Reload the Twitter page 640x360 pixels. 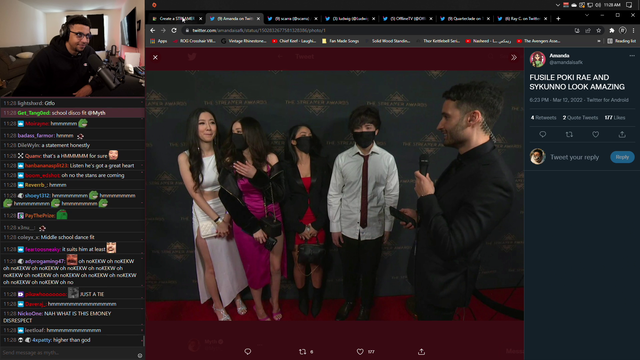tap(174, 31)
